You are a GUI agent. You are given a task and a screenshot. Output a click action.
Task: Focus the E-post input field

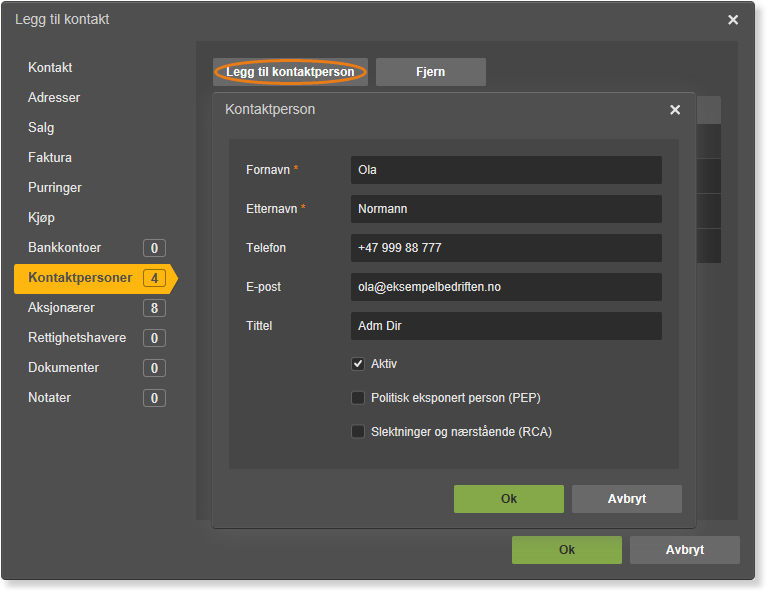click(506, 287)
